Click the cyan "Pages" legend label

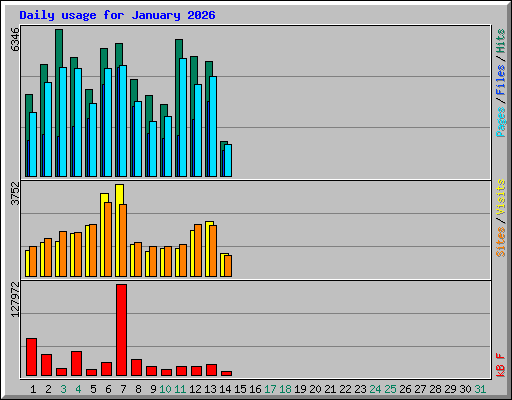point(501,122)
